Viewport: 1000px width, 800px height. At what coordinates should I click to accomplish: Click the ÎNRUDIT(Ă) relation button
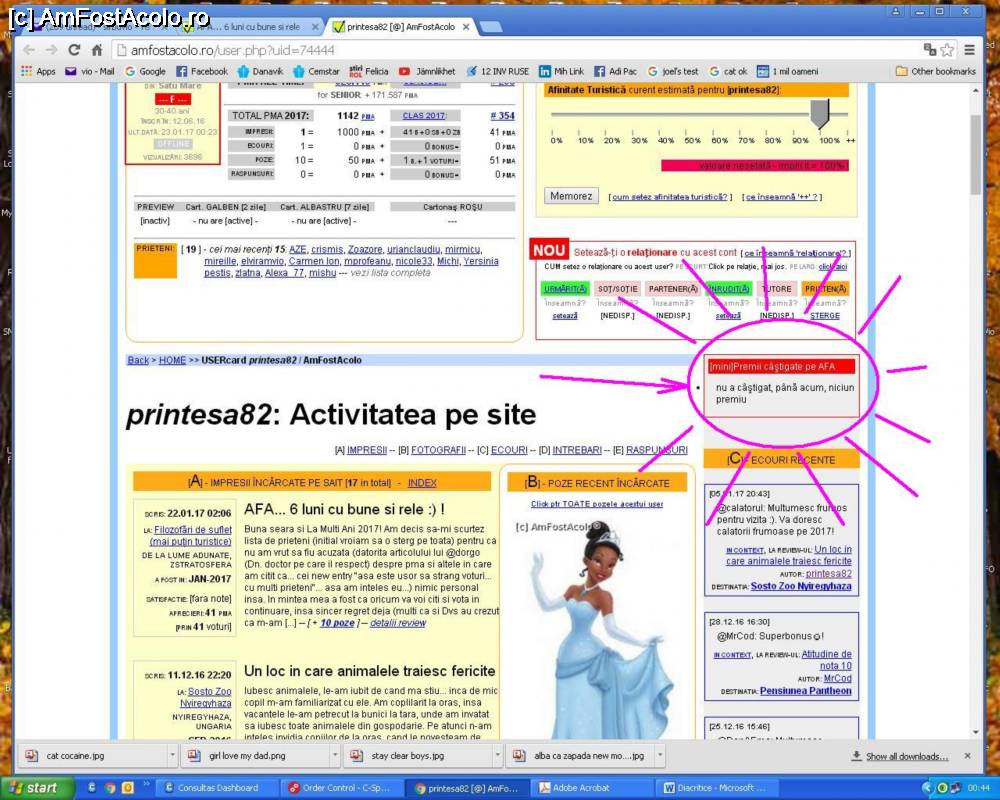point(728,289)
